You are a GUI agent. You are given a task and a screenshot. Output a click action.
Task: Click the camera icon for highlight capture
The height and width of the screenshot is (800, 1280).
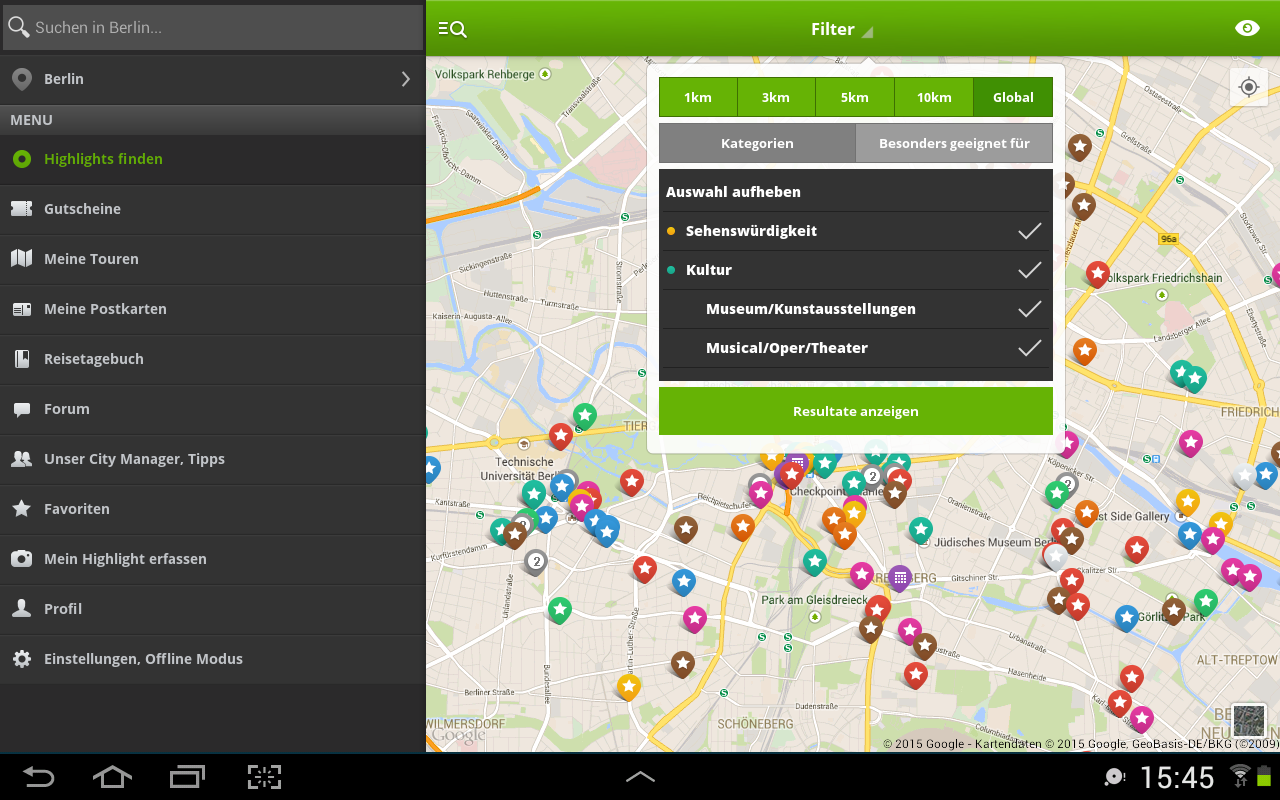(x=21, y=559)
